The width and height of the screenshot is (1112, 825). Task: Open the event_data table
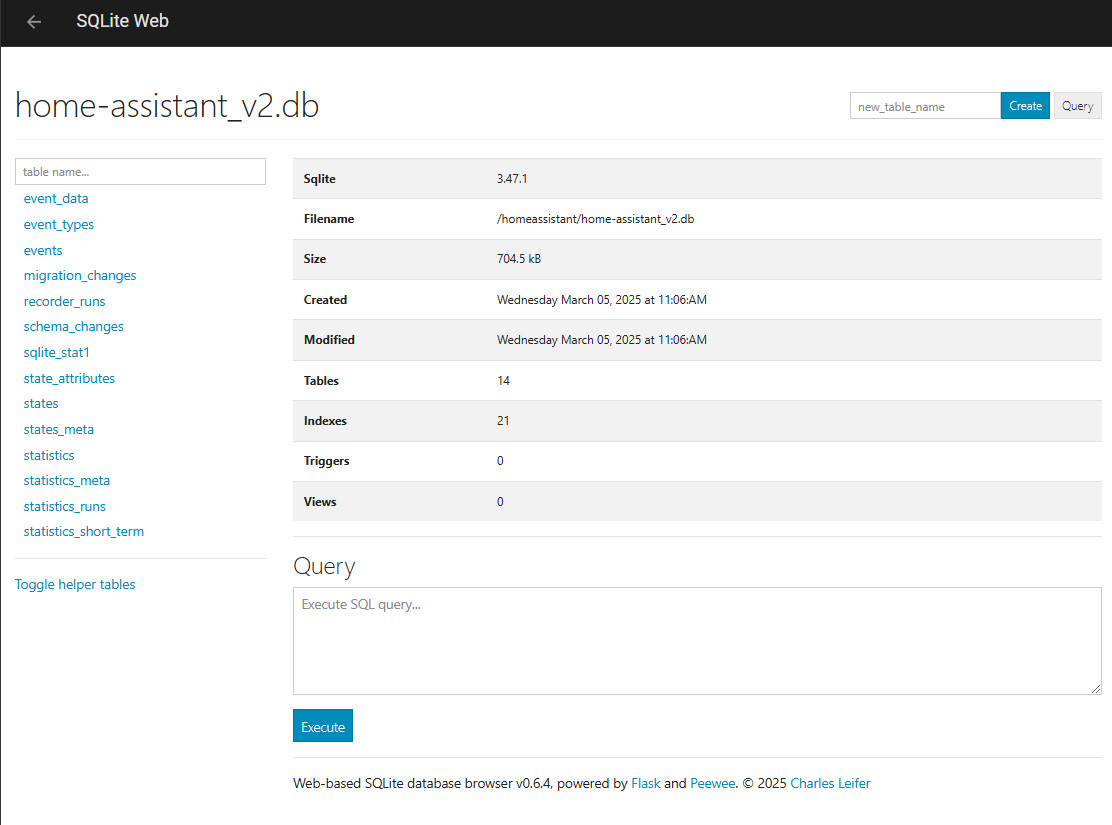tap(56, 198)
